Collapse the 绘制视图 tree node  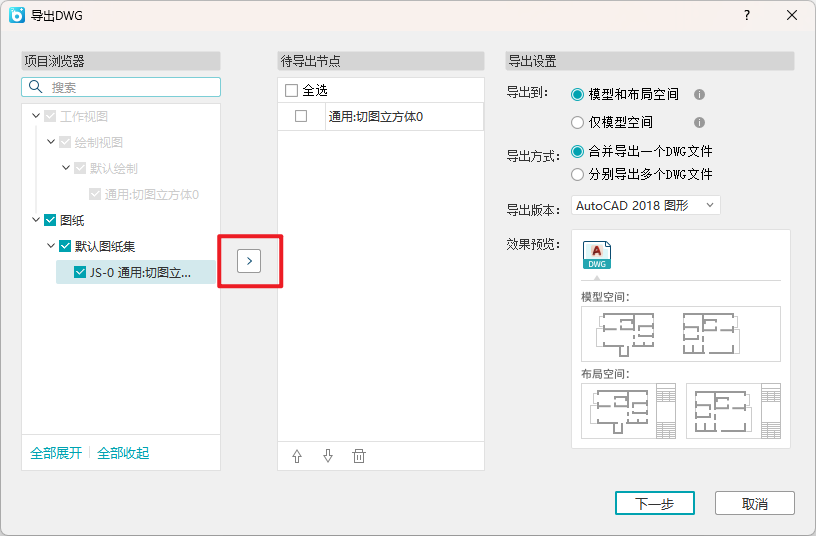(x=51, y=142)
